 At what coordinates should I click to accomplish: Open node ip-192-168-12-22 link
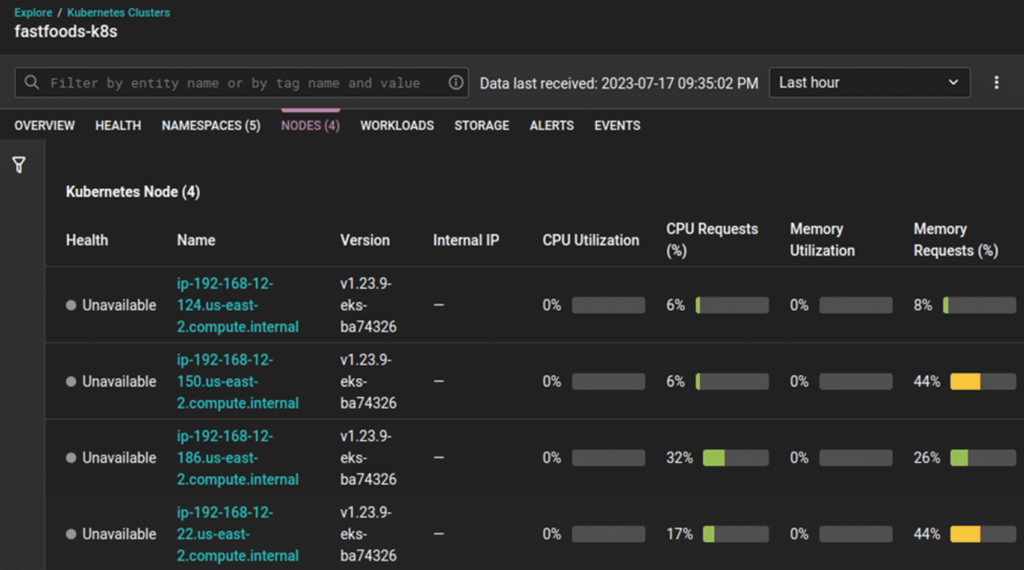pos(238,534)
